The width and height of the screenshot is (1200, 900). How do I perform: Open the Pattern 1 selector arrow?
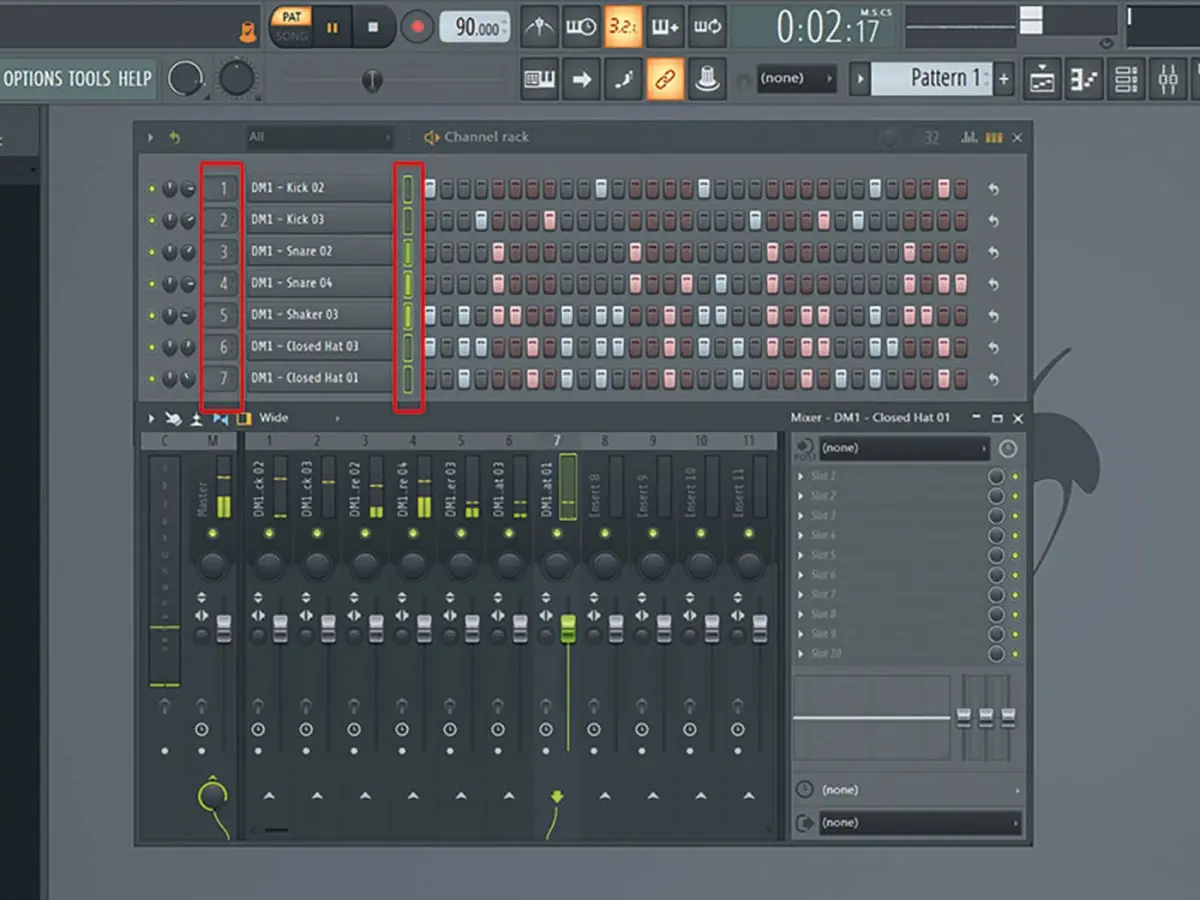860,79
